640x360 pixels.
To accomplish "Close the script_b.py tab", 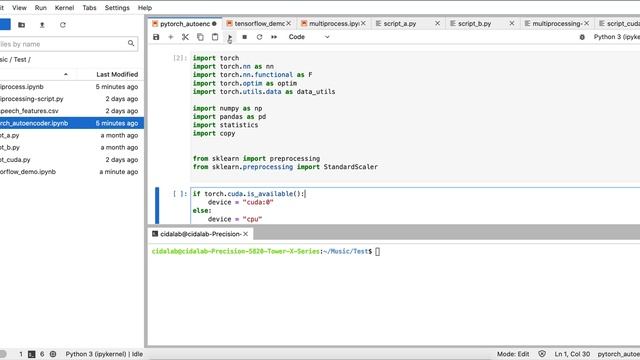I will tap(512, 24).
